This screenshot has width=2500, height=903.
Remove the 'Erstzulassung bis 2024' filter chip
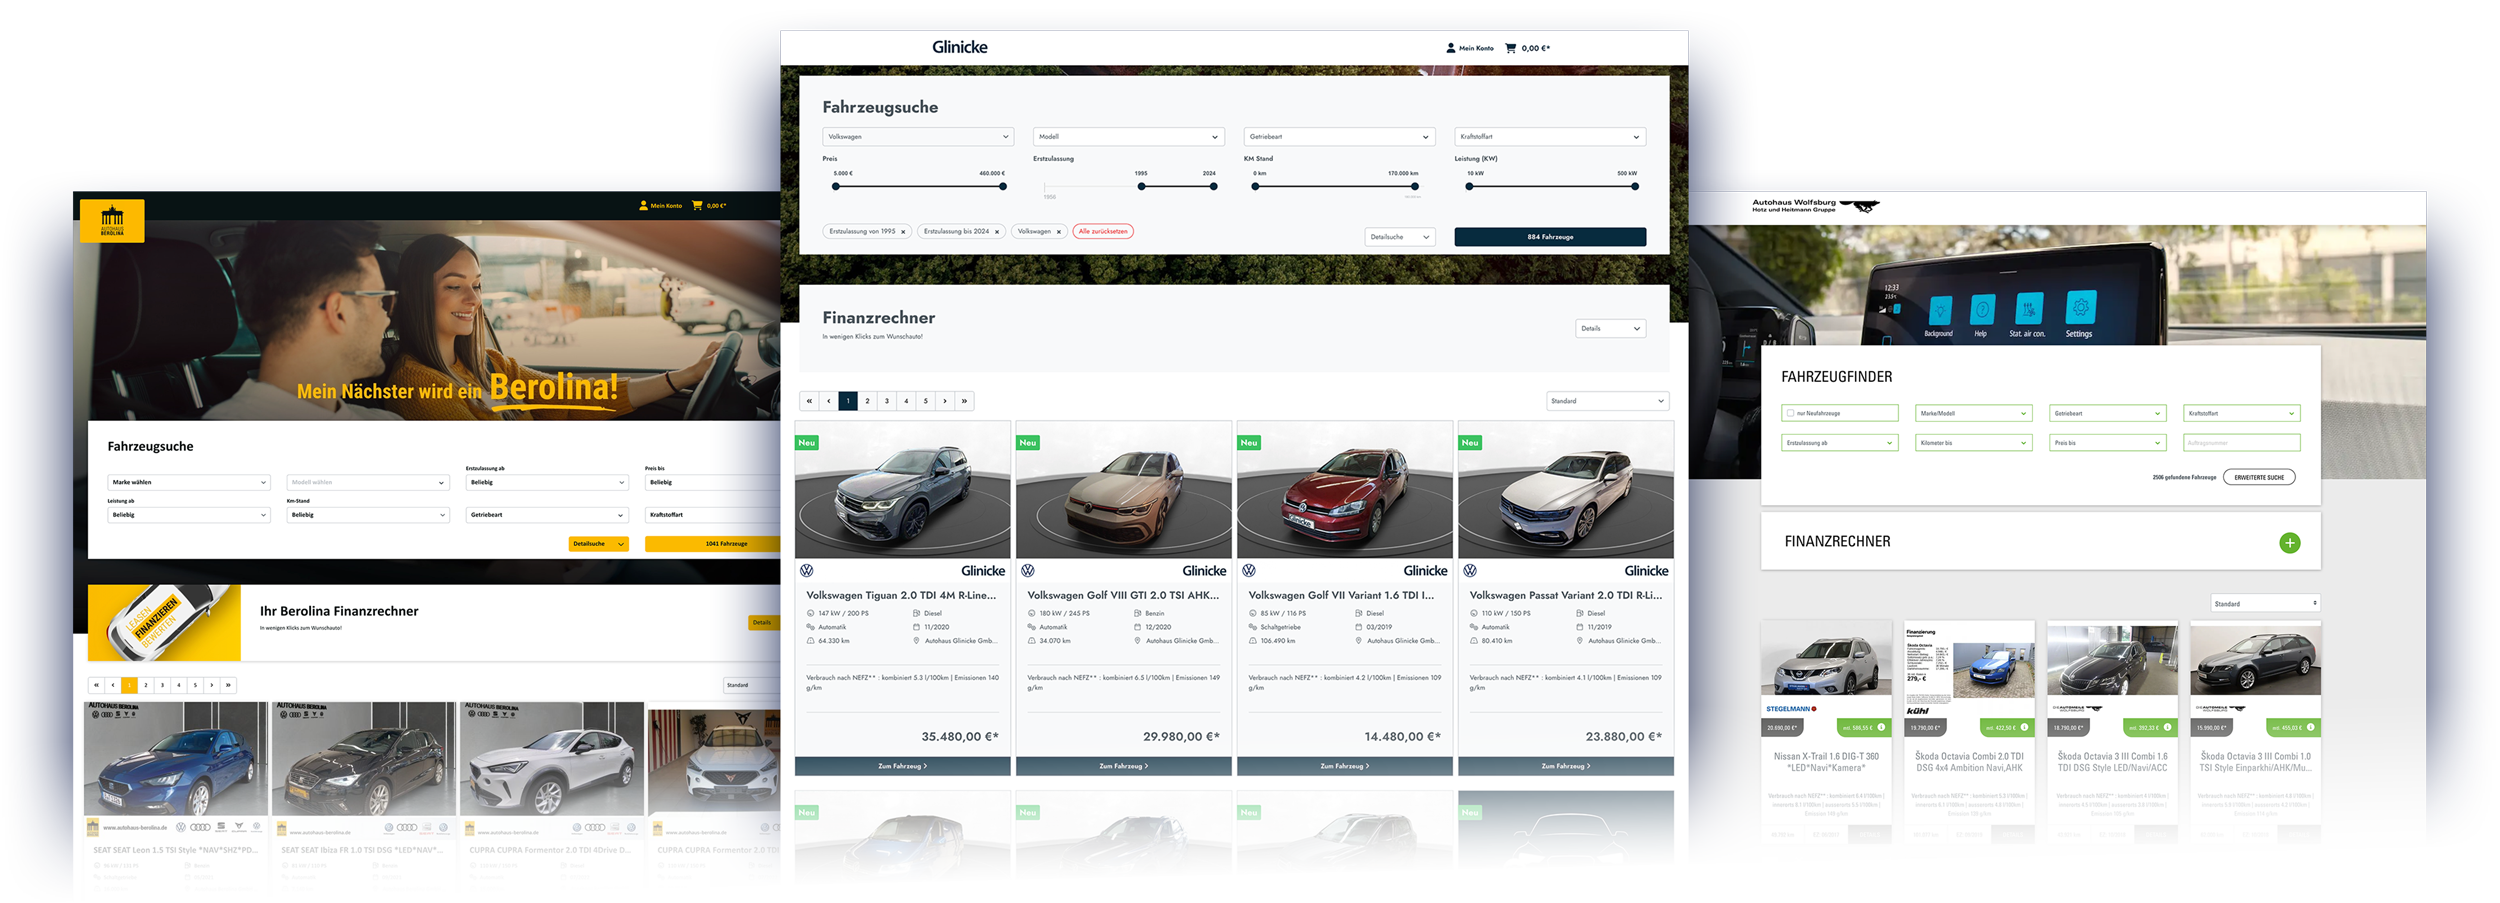point(997,232)
